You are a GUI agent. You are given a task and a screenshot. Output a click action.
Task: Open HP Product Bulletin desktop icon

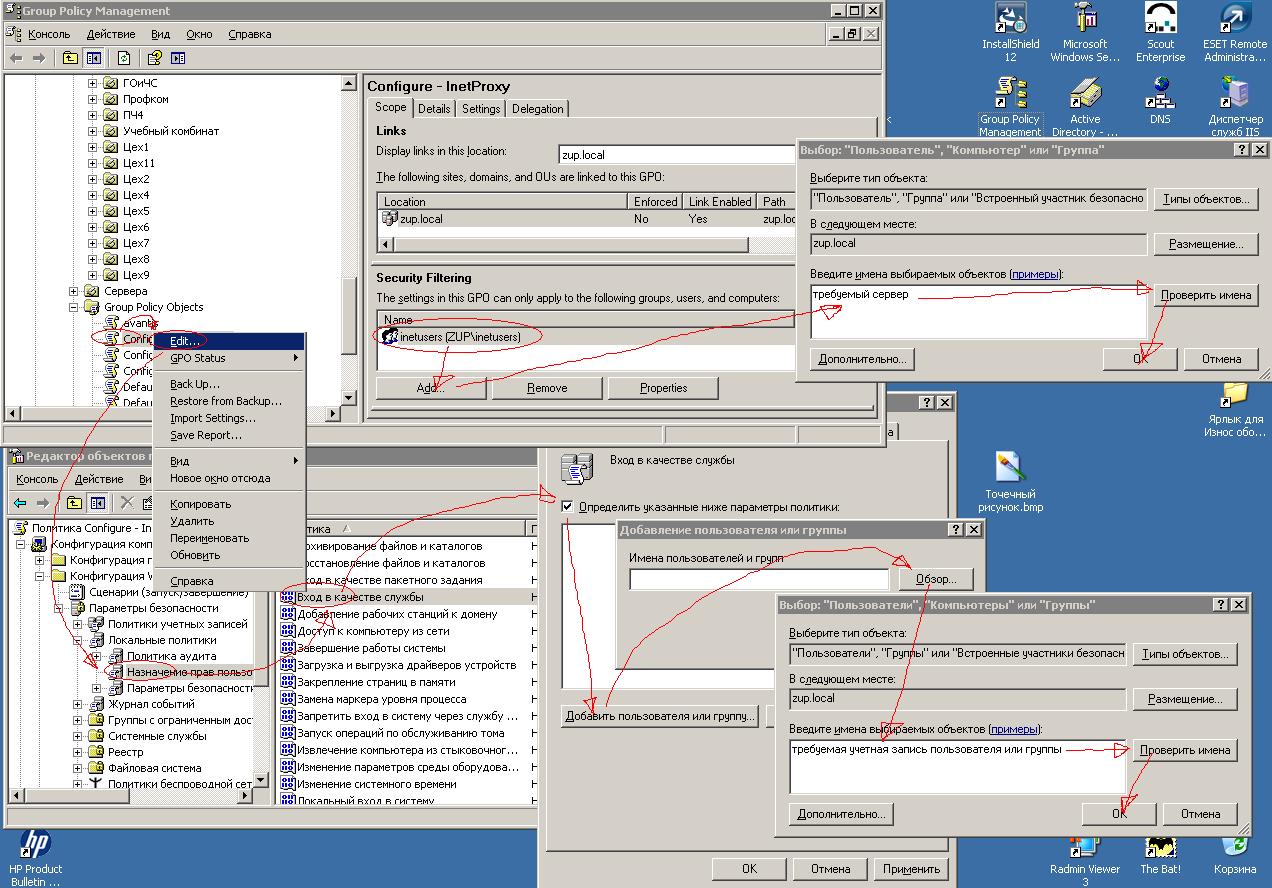[x=35, y=858]
